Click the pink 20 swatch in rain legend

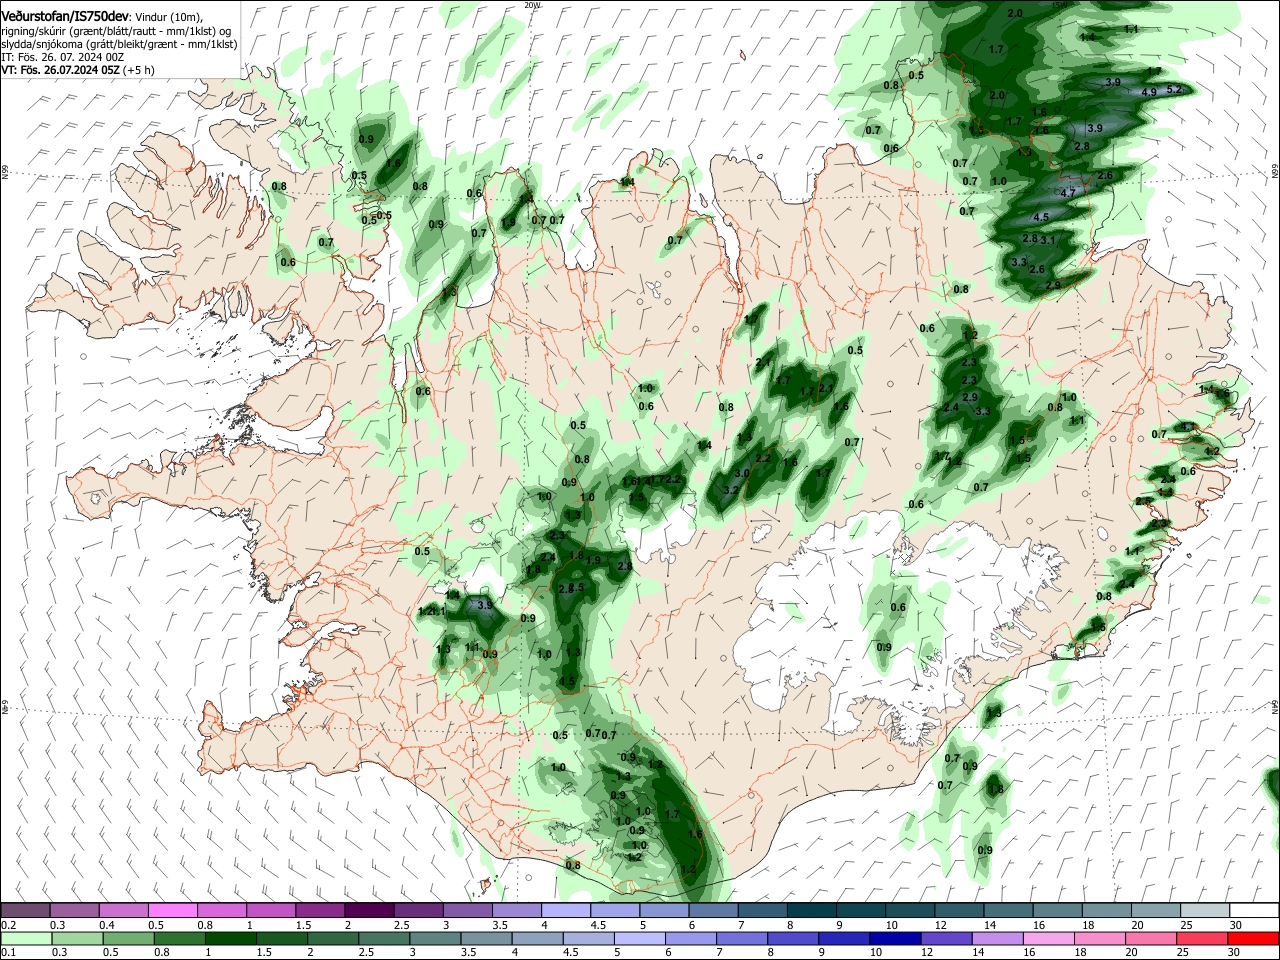[1150, 939]
